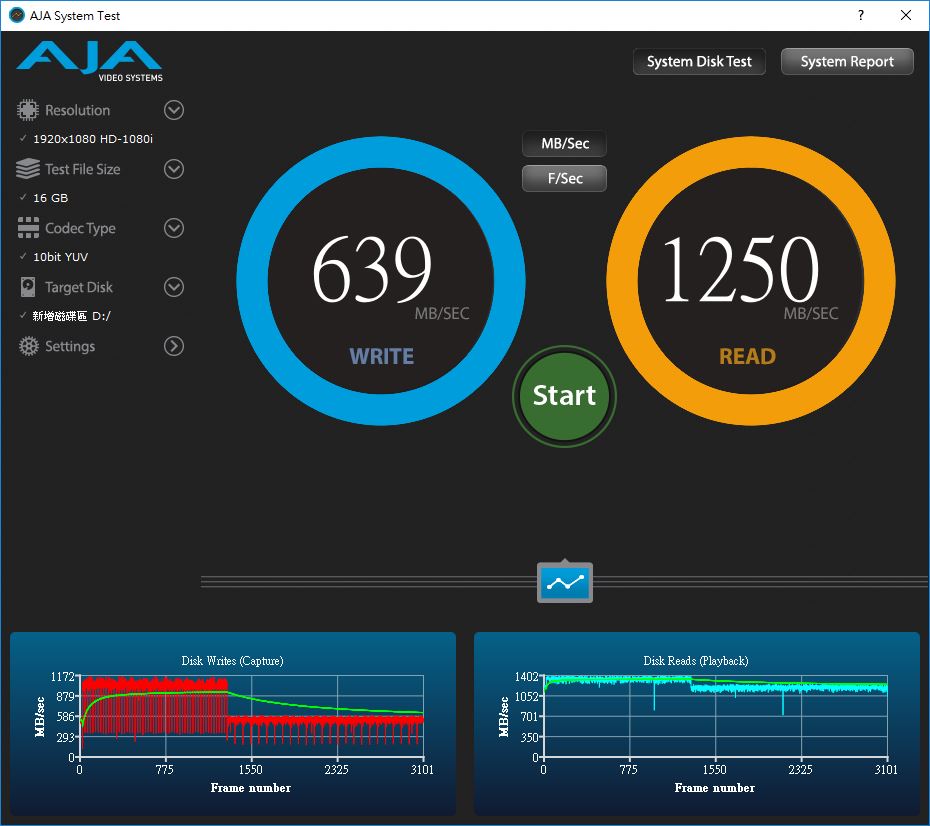Click the AJA Video Systems logo
This screenshot has width=930, height=826.
pyautogui.click(x=90, y=61)
